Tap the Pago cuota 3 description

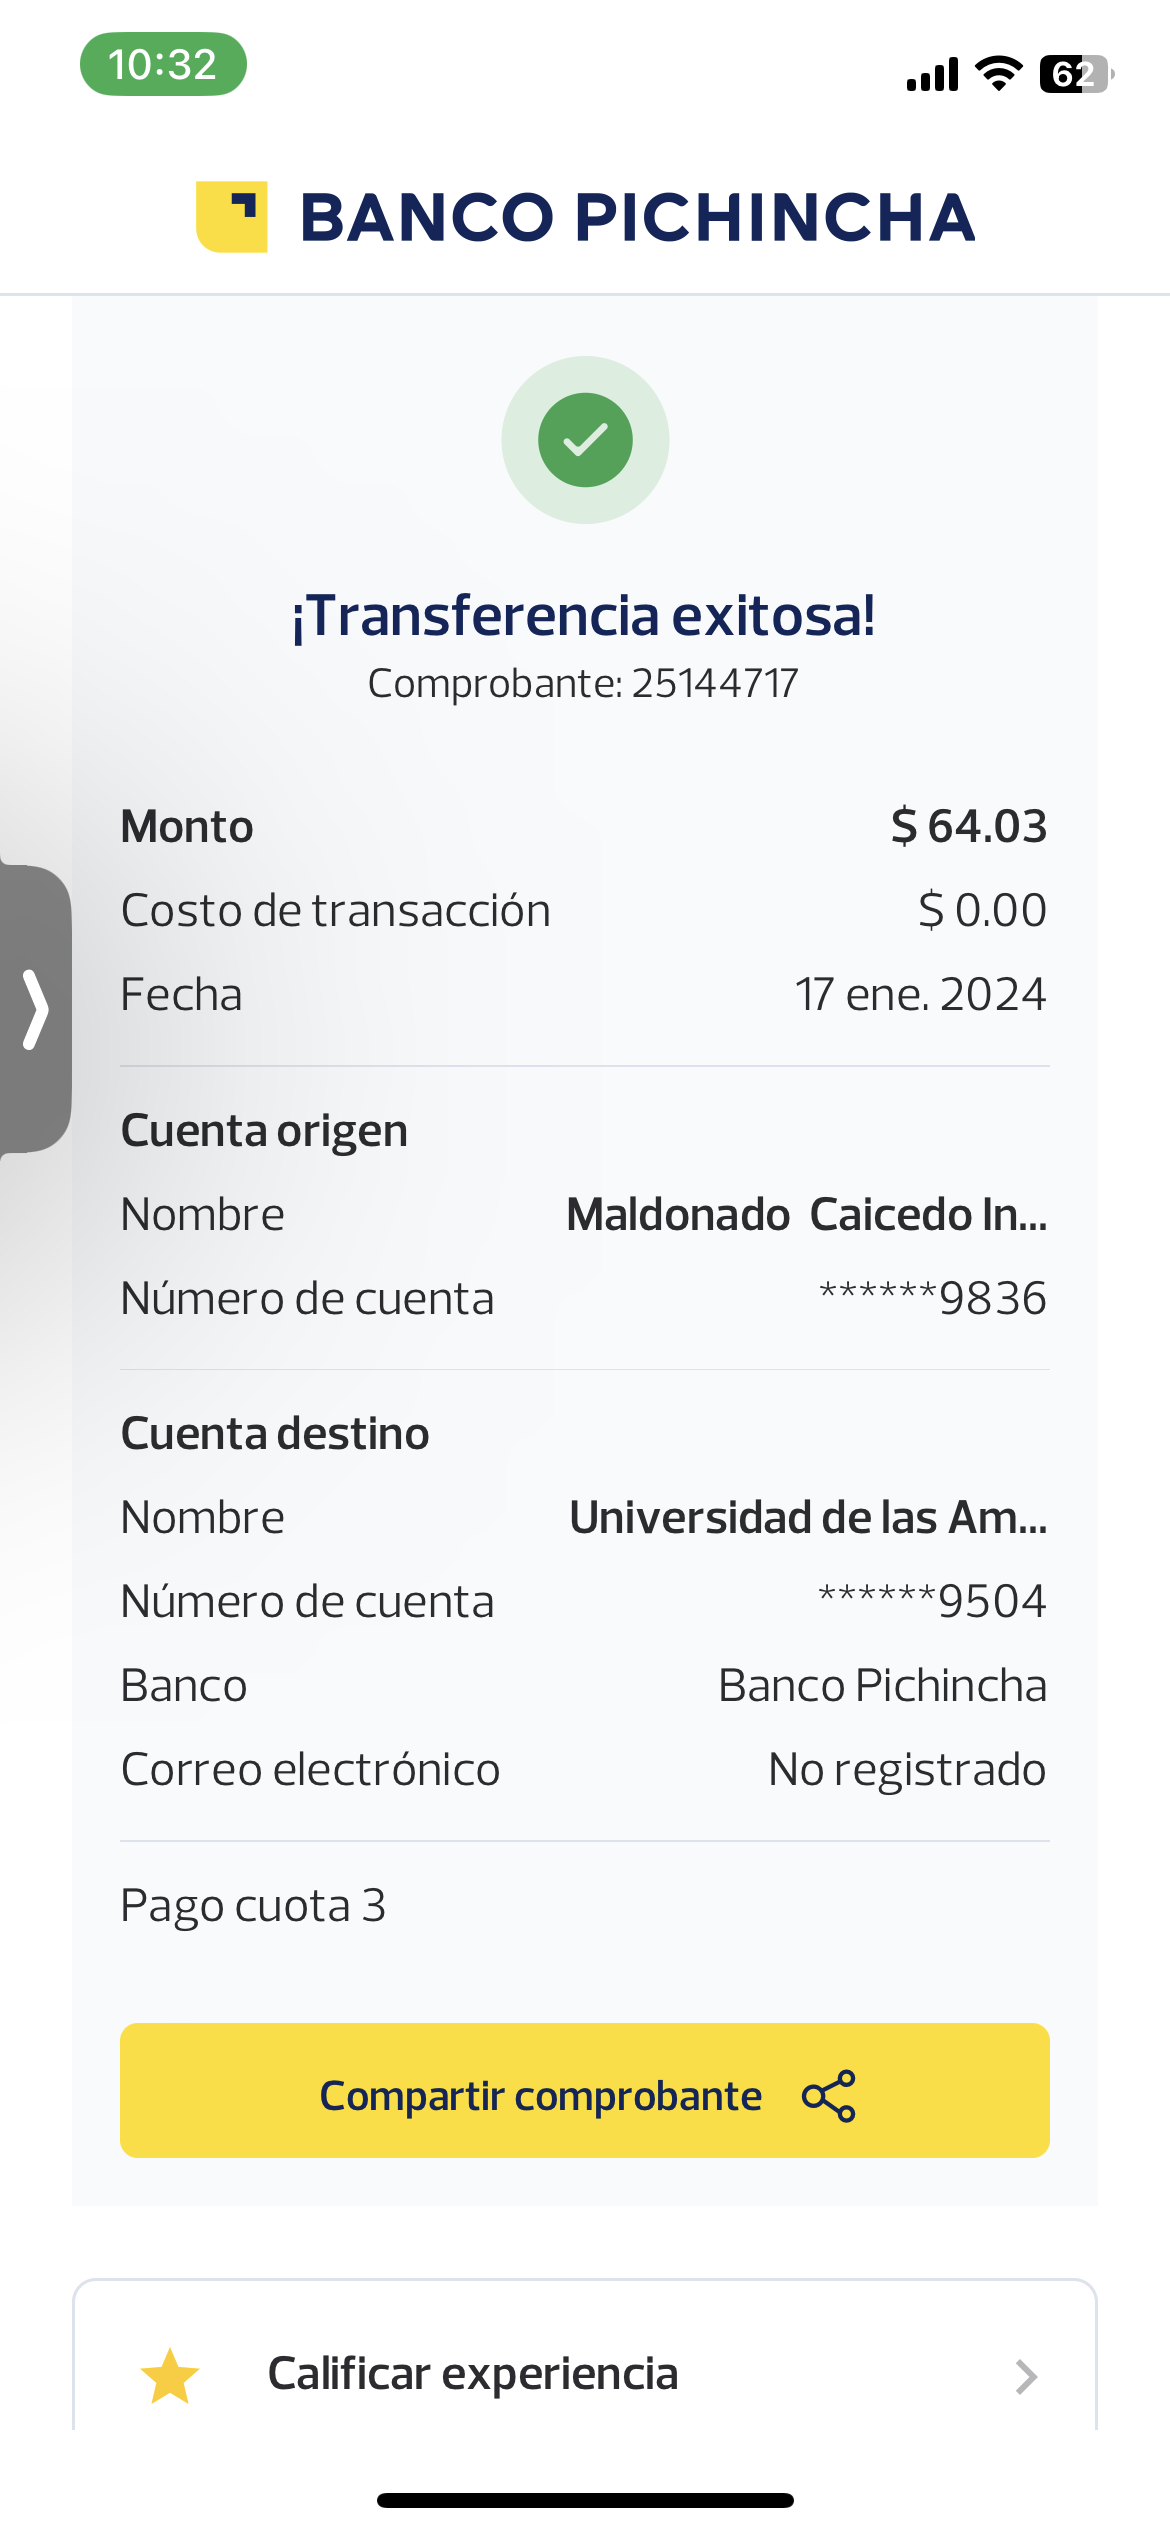coord(253,1905)
